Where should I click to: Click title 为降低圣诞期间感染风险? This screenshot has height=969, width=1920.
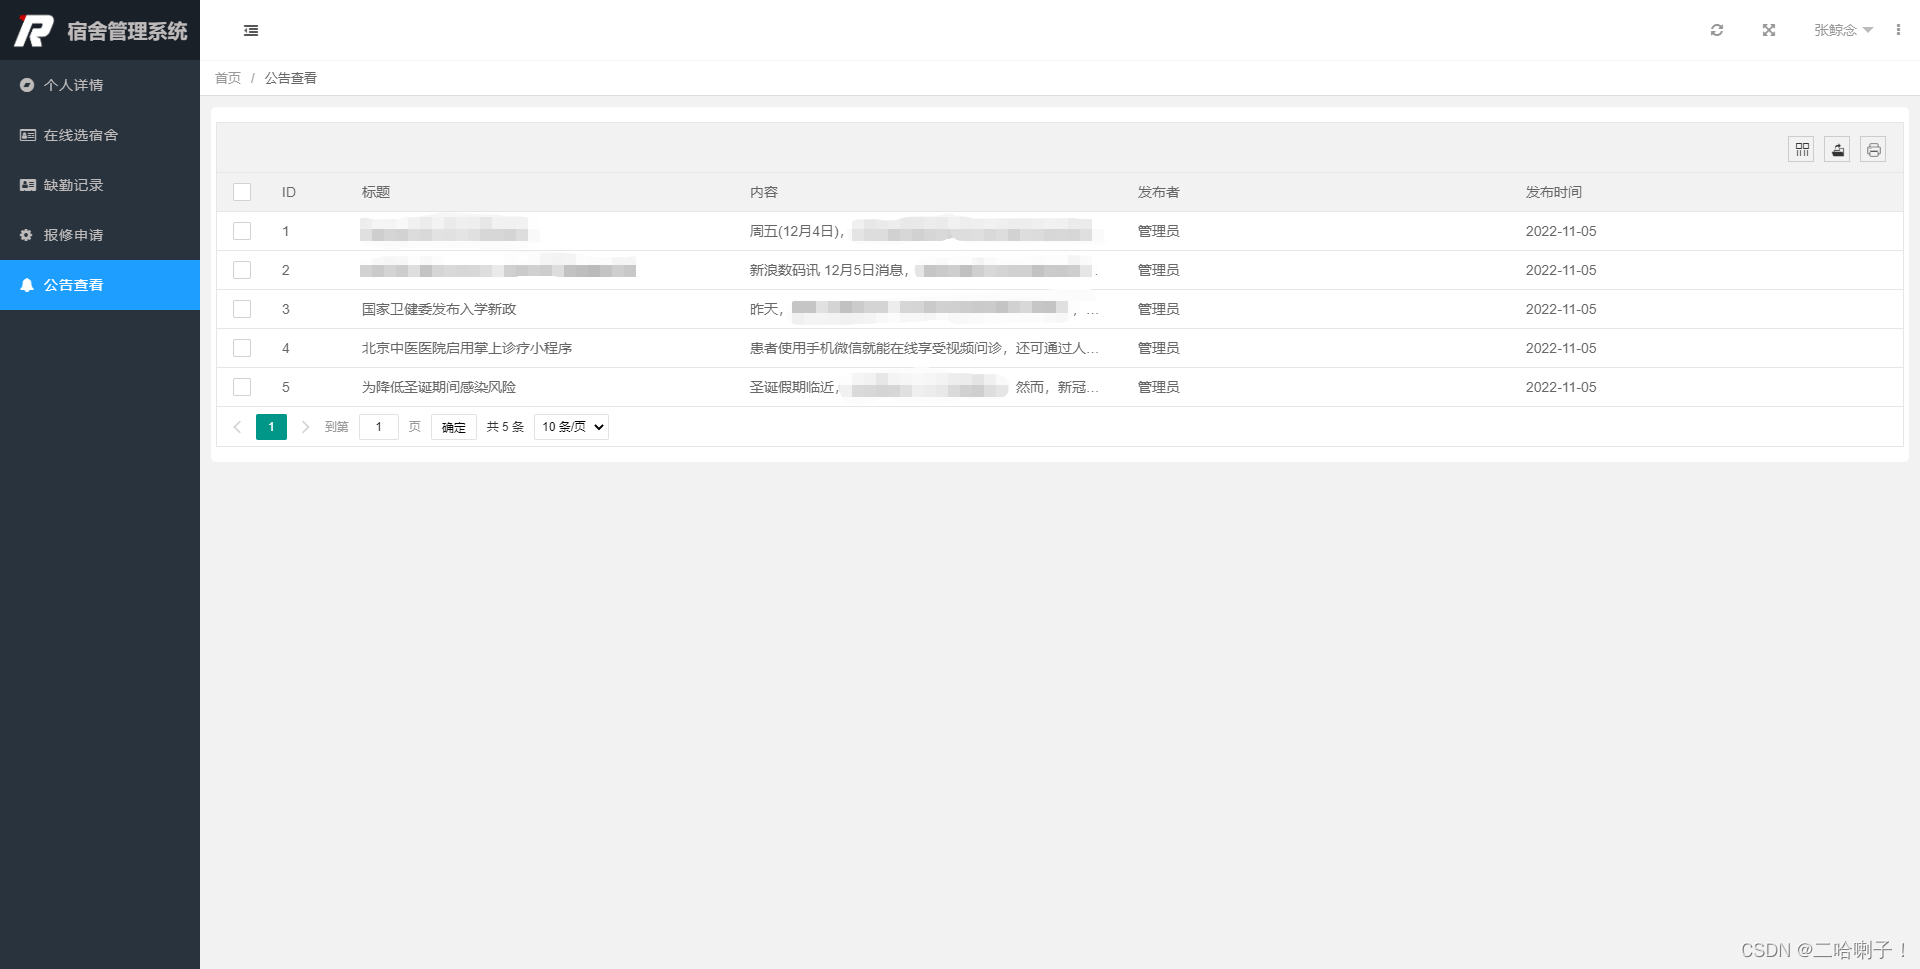point(439,387)
